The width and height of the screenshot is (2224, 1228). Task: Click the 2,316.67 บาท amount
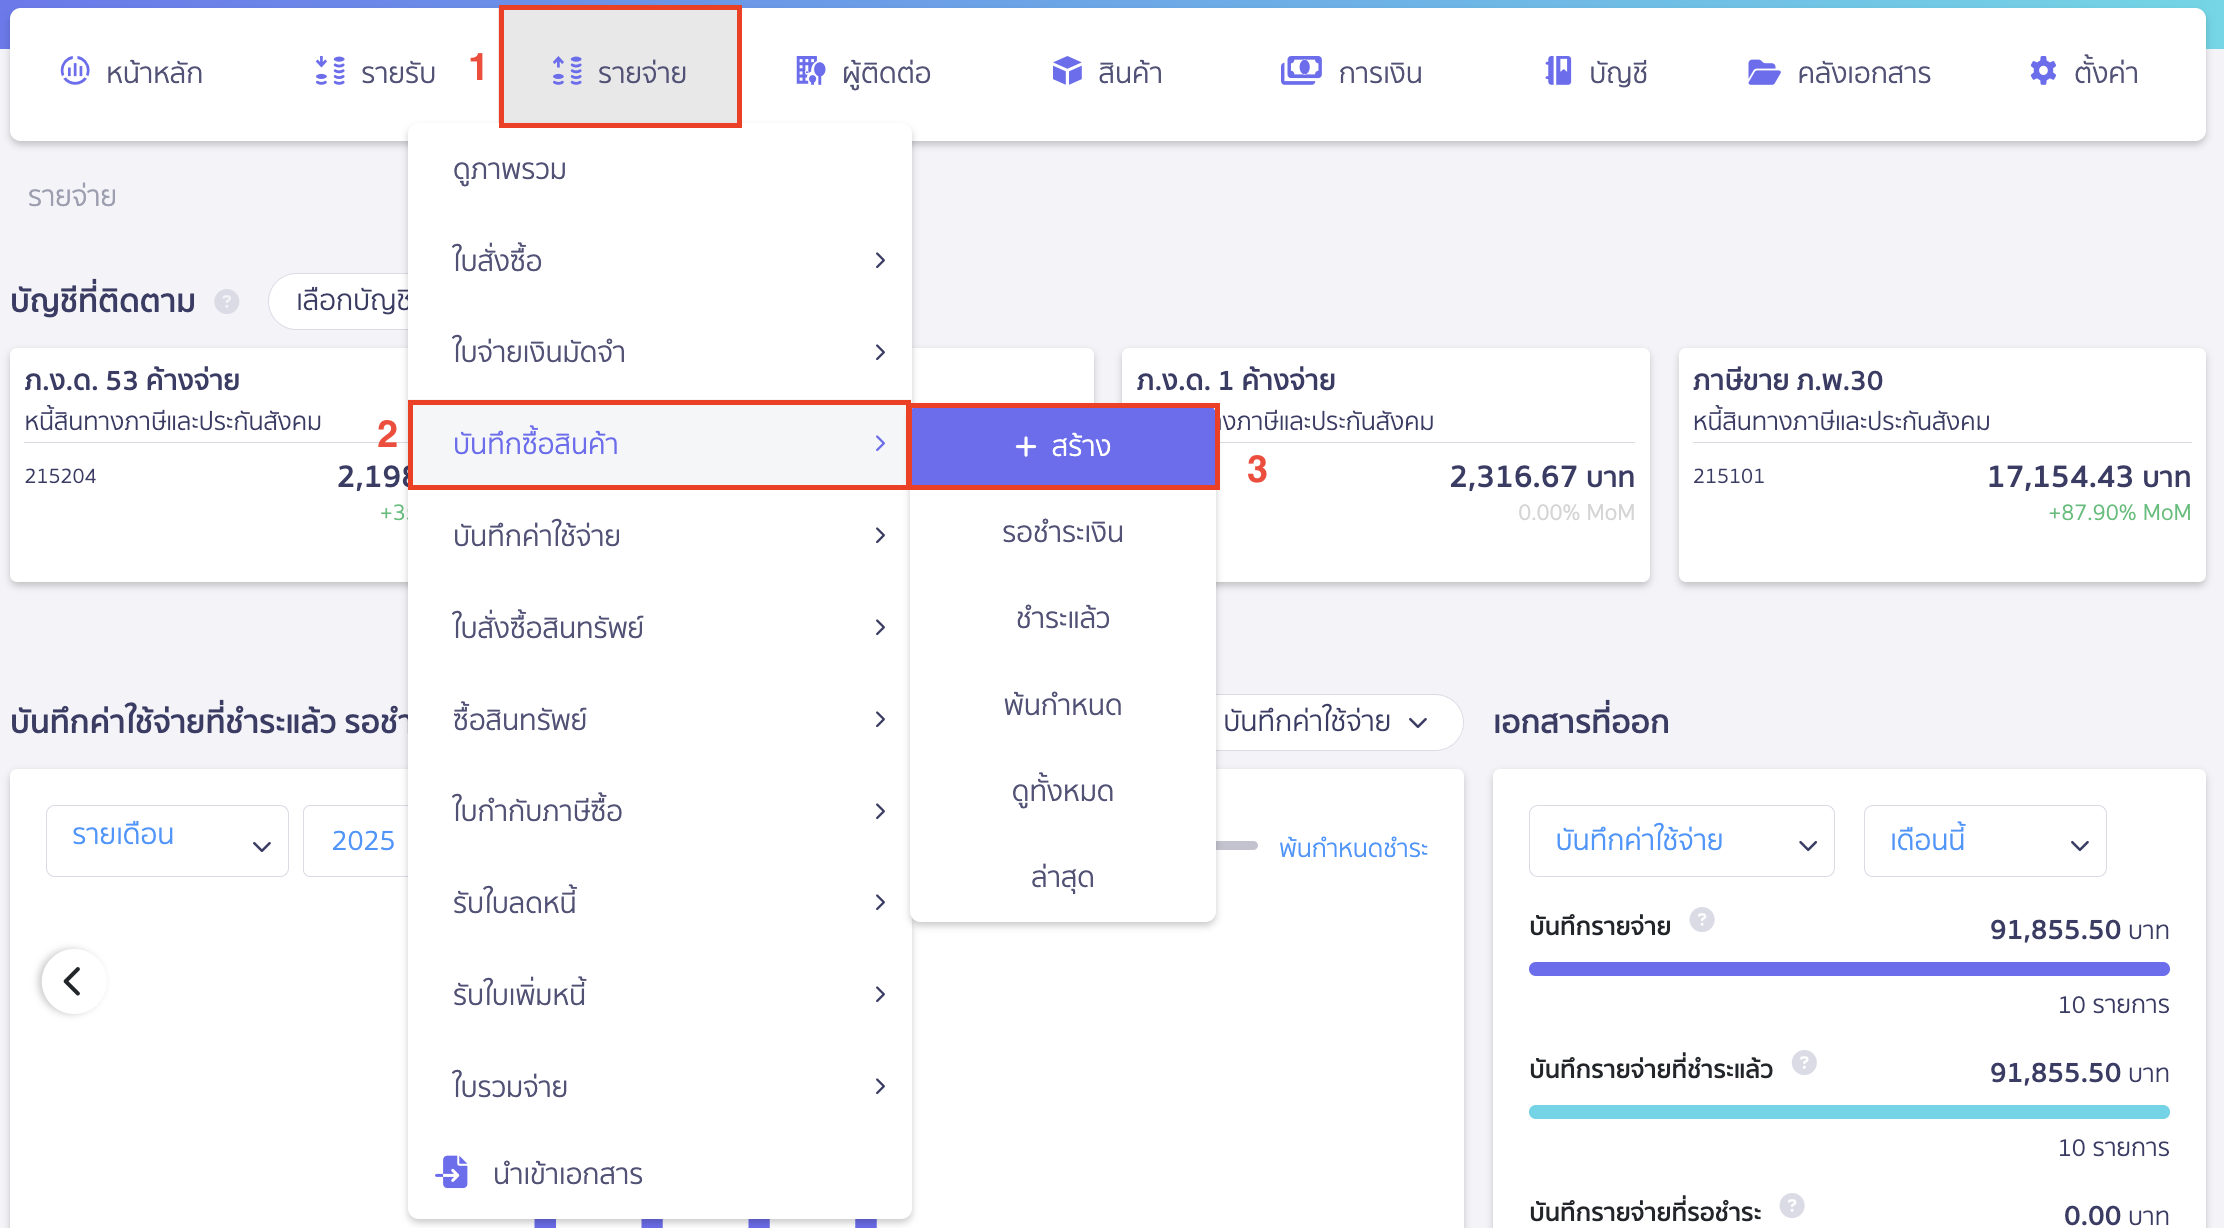[1542, 477]
